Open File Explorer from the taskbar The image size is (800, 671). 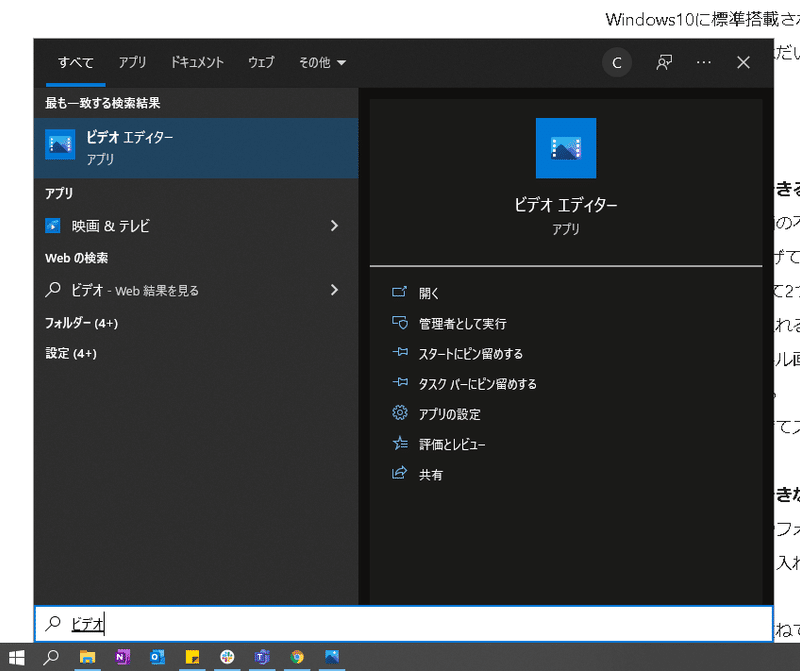click(87, 657)
